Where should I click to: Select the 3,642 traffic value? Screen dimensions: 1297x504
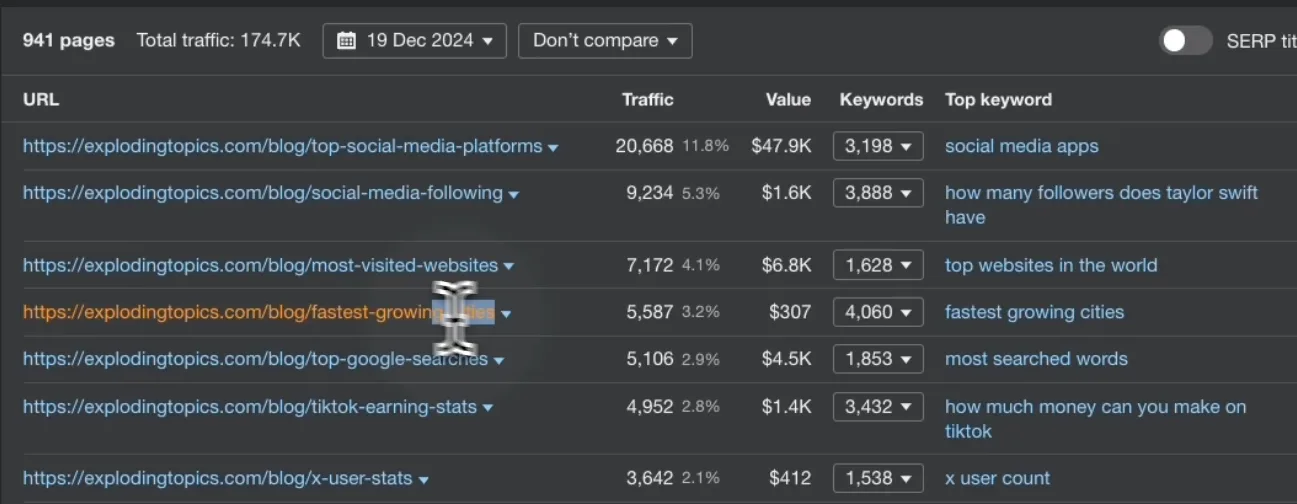(650, 478)
